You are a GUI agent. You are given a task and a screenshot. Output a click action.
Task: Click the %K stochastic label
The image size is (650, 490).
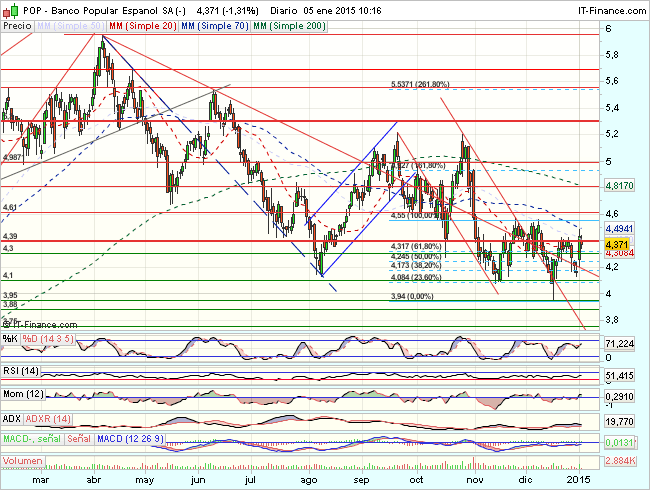(10, 339)
